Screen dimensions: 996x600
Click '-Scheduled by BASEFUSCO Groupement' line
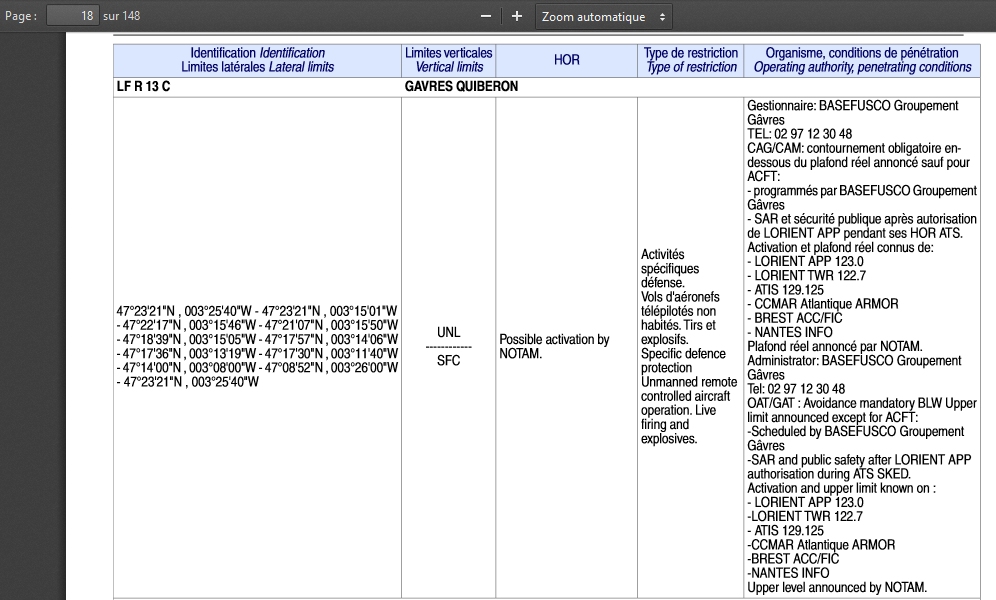pyautogui.click(x=856, y=431)
